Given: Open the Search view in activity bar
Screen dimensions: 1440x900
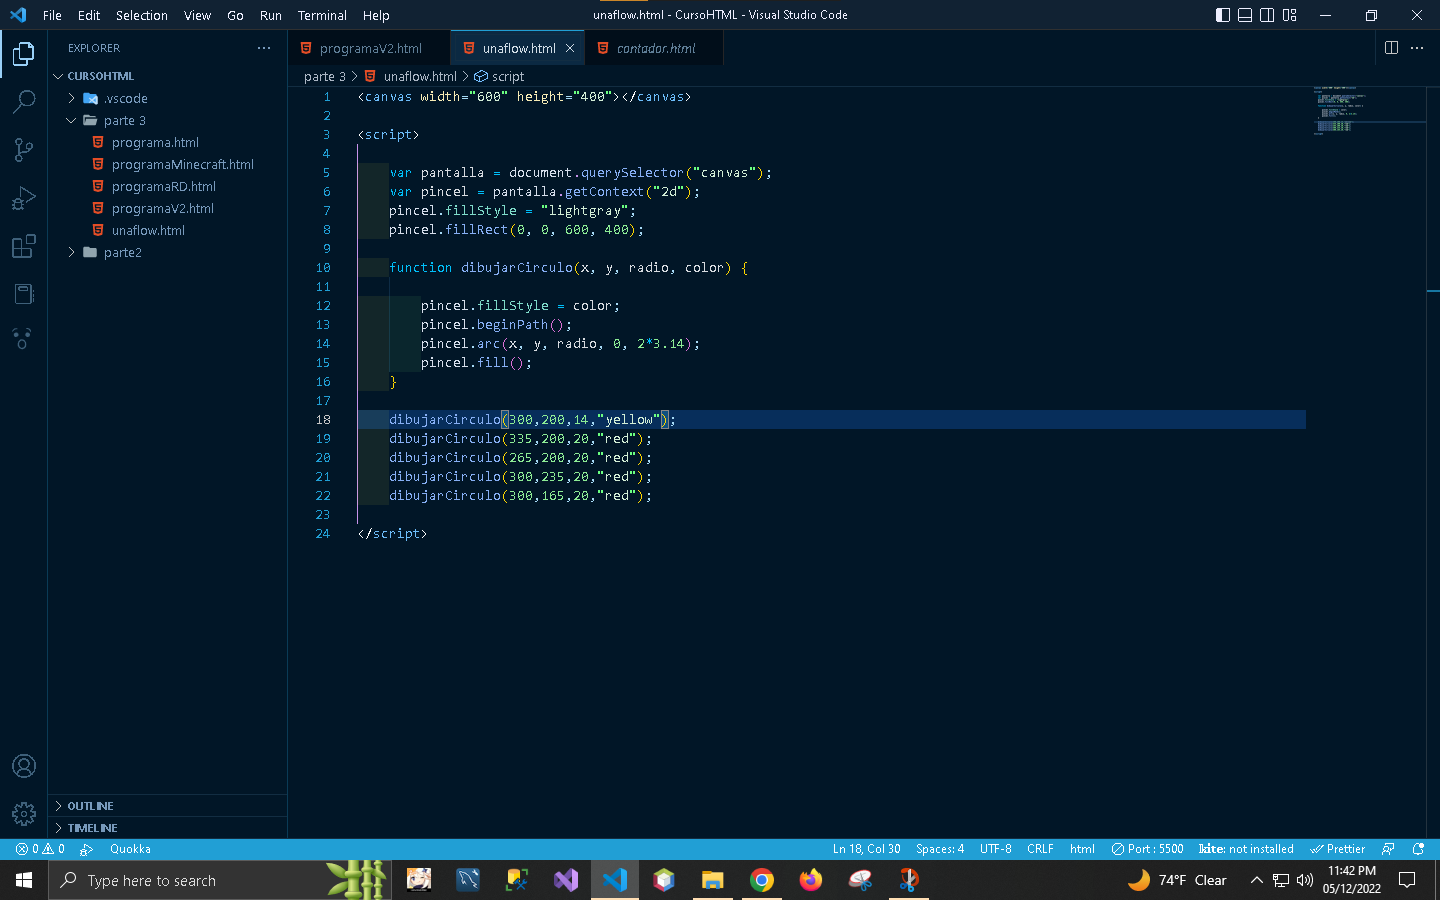Looking at the screenshot, I should [x=24, y=101].
